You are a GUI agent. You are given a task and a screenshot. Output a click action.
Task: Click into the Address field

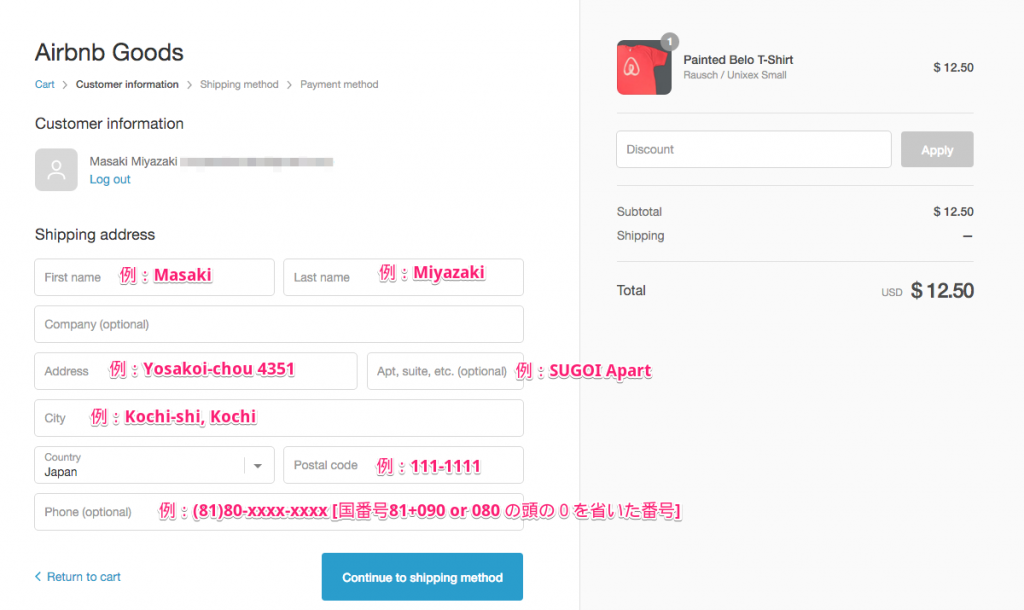point(196,371)
